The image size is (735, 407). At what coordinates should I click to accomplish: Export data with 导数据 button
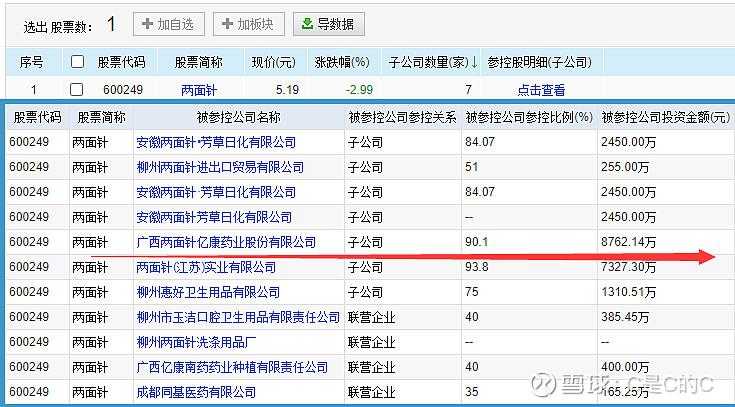[x=329, y=24]
